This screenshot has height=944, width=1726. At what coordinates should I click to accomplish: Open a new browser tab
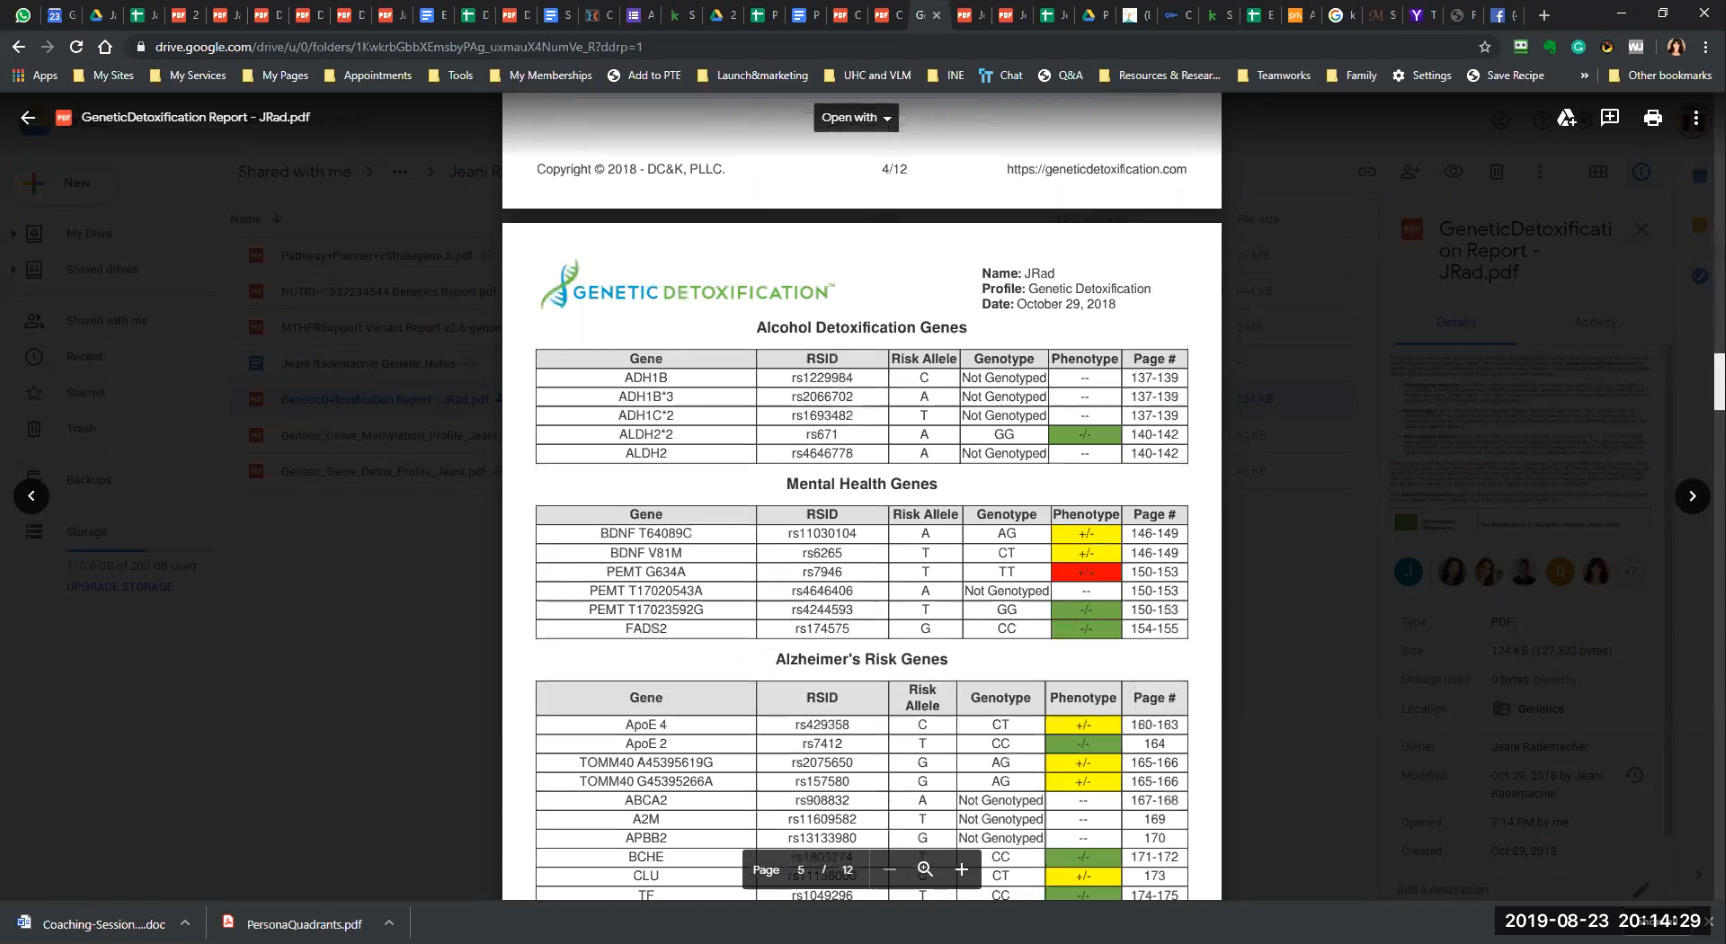pyautogui.click(x=1544, y=15)
